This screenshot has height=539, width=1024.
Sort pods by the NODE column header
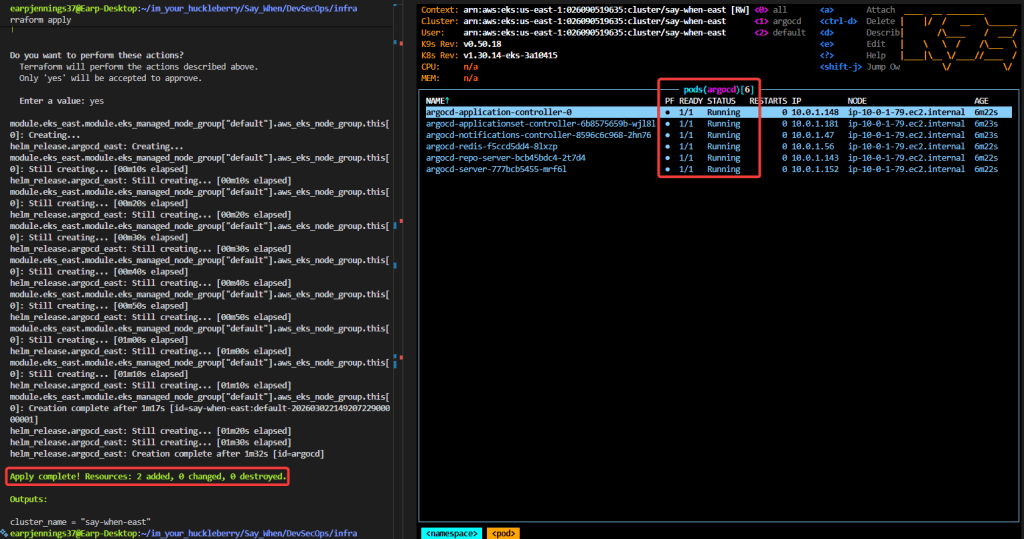point(857,101)
